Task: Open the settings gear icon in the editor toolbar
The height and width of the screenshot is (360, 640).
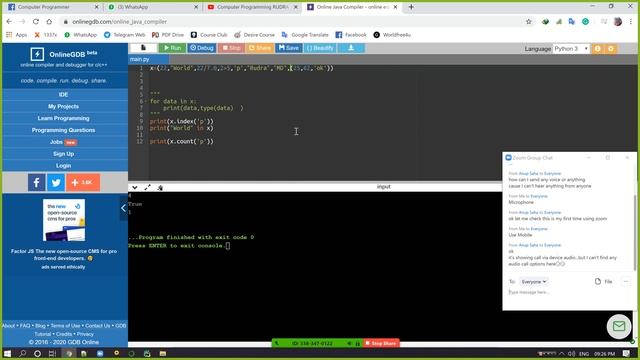Action: (611, 49)
